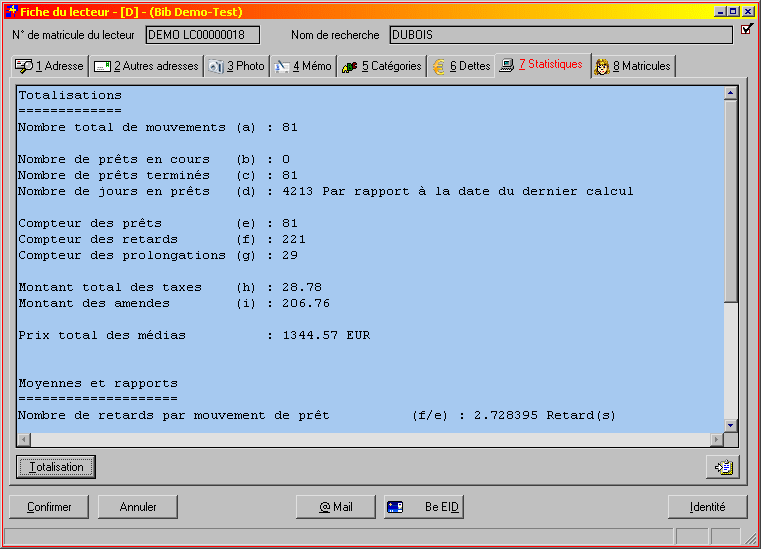
Task: Click the icon on the Adresse tab
Action: click(x=23, y=67)
